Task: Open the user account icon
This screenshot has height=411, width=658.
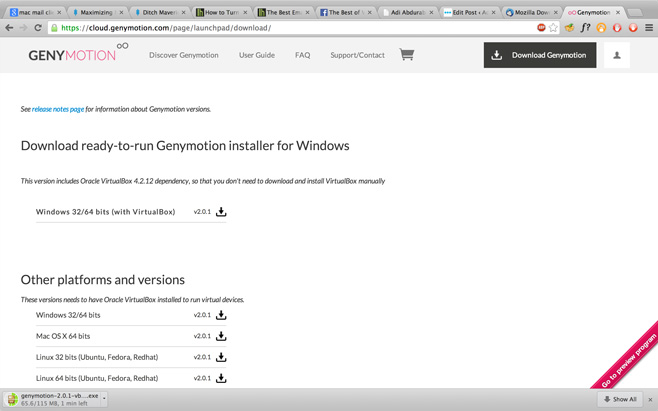Action: (617, 55)
